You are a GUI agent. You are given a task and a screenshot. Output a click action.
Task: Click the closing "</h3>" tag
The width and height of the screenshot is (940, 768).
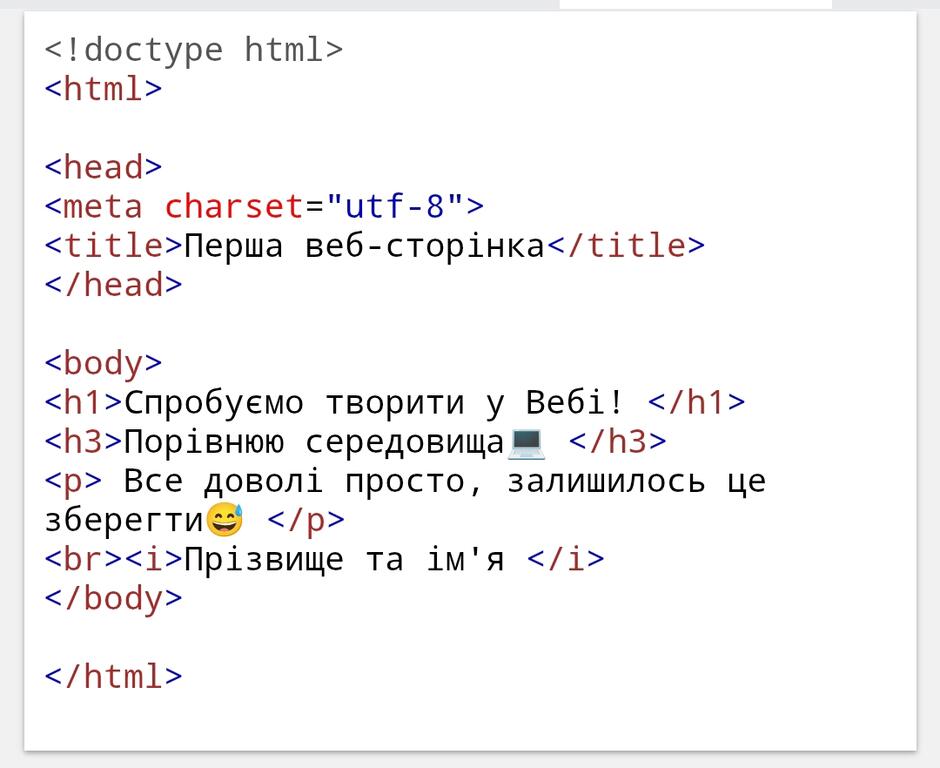click(x=617, y=442)
